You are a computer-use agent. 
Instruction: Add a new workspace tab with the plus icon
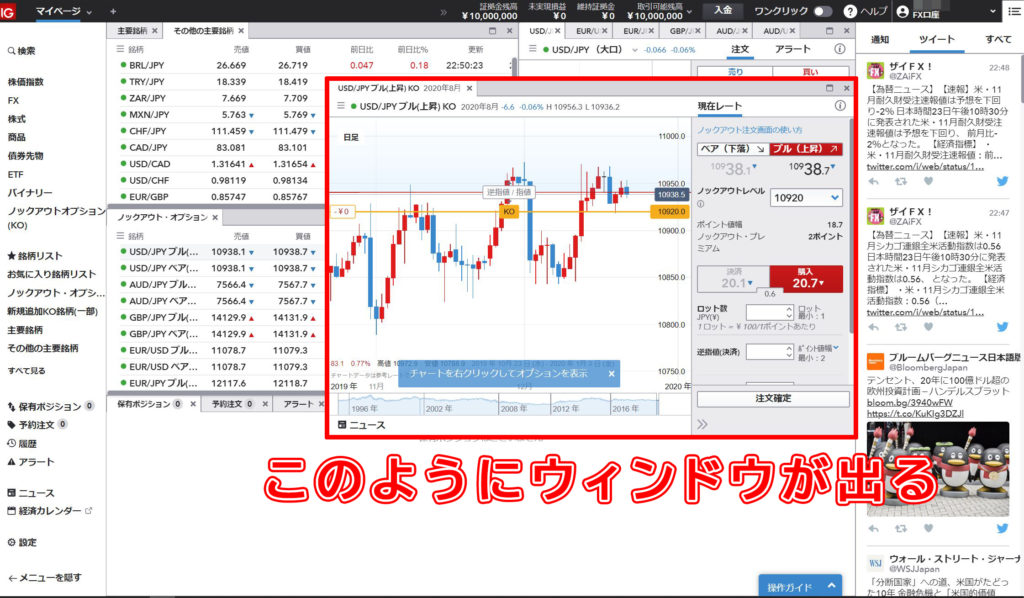point(113,11)
